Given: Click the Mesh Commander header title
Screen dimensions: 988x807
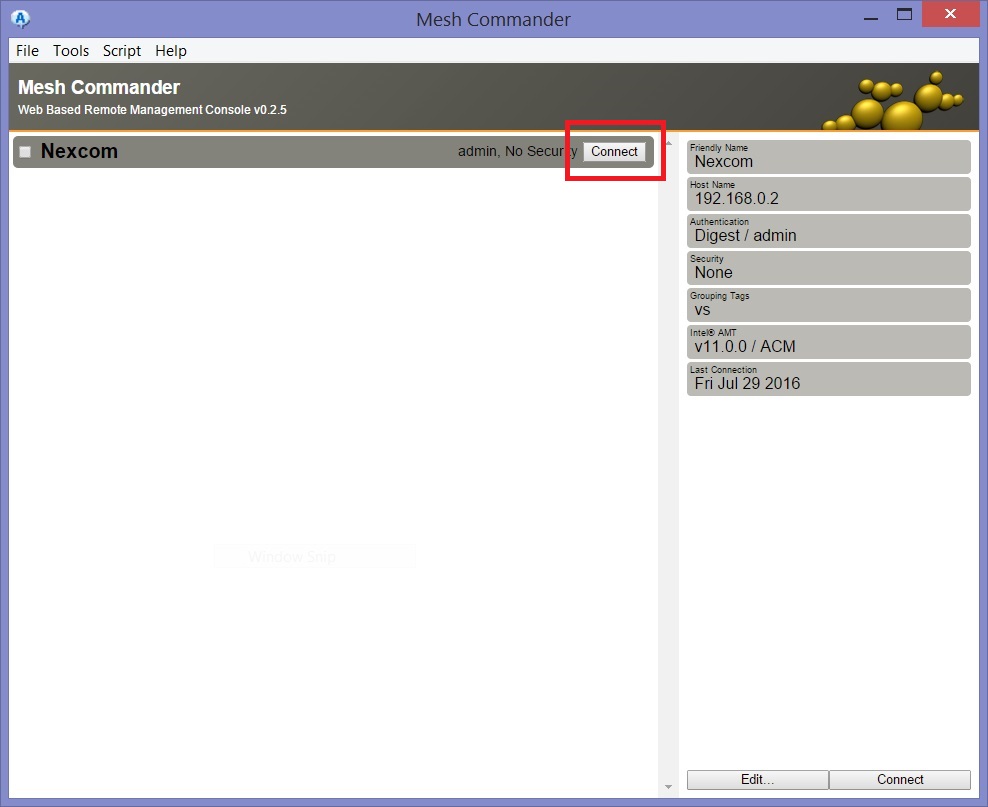Looking at the screenshot, I should (99, 87).
